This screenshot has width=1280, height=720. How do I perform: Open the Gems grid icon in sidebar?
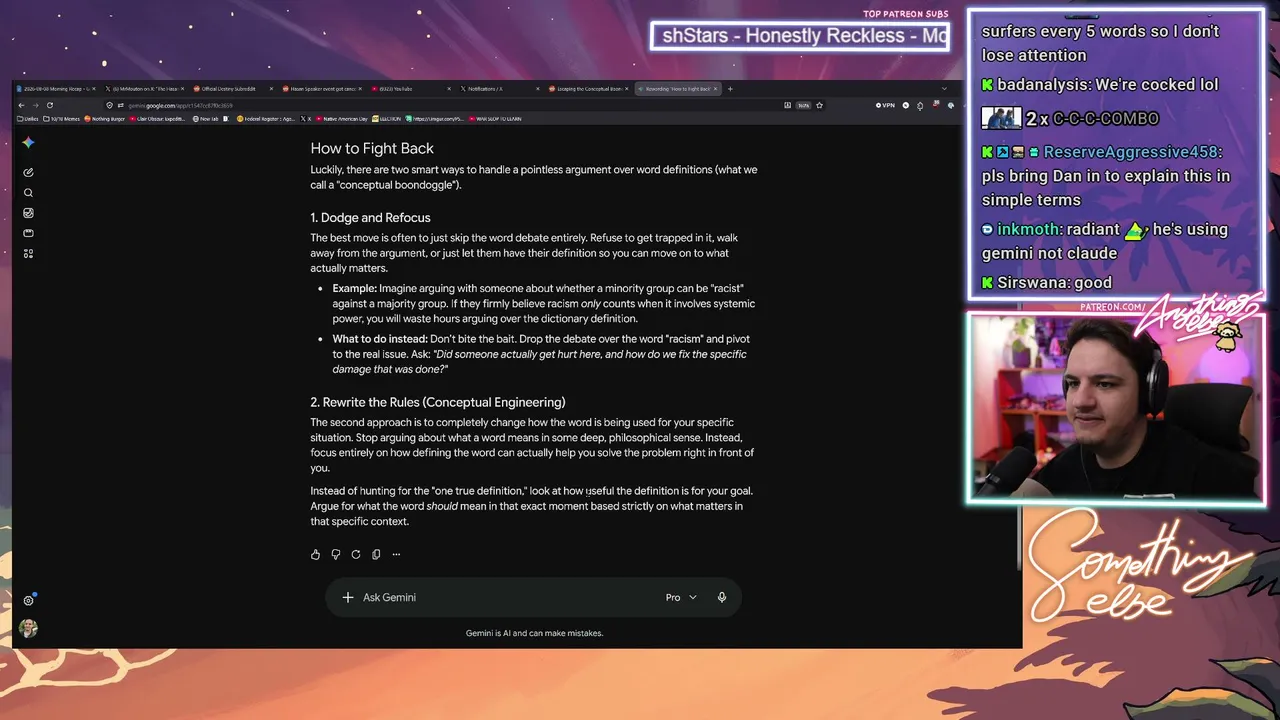tap(28, 254)
